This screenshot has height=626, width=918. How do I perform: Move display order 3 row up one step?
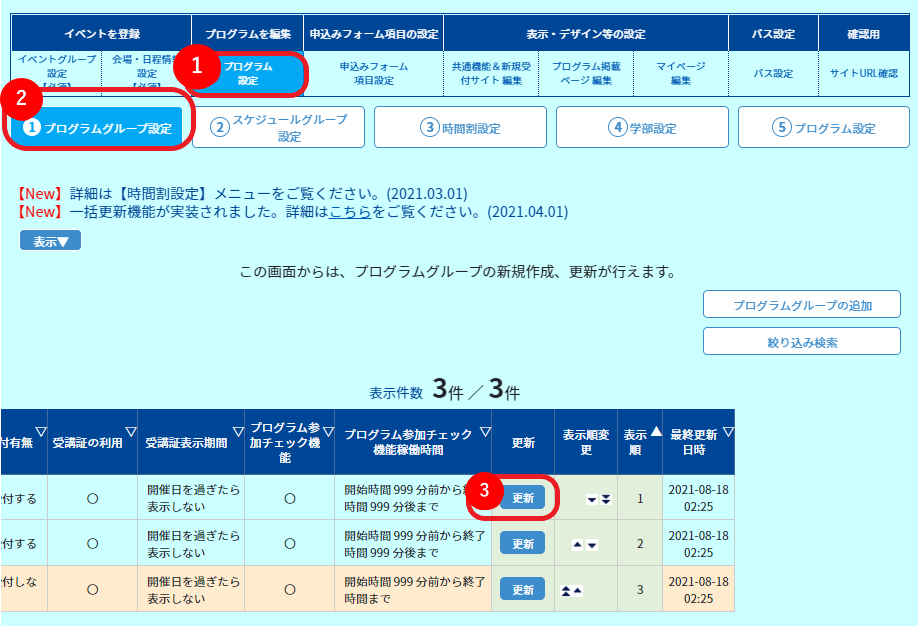pos(578,590)
